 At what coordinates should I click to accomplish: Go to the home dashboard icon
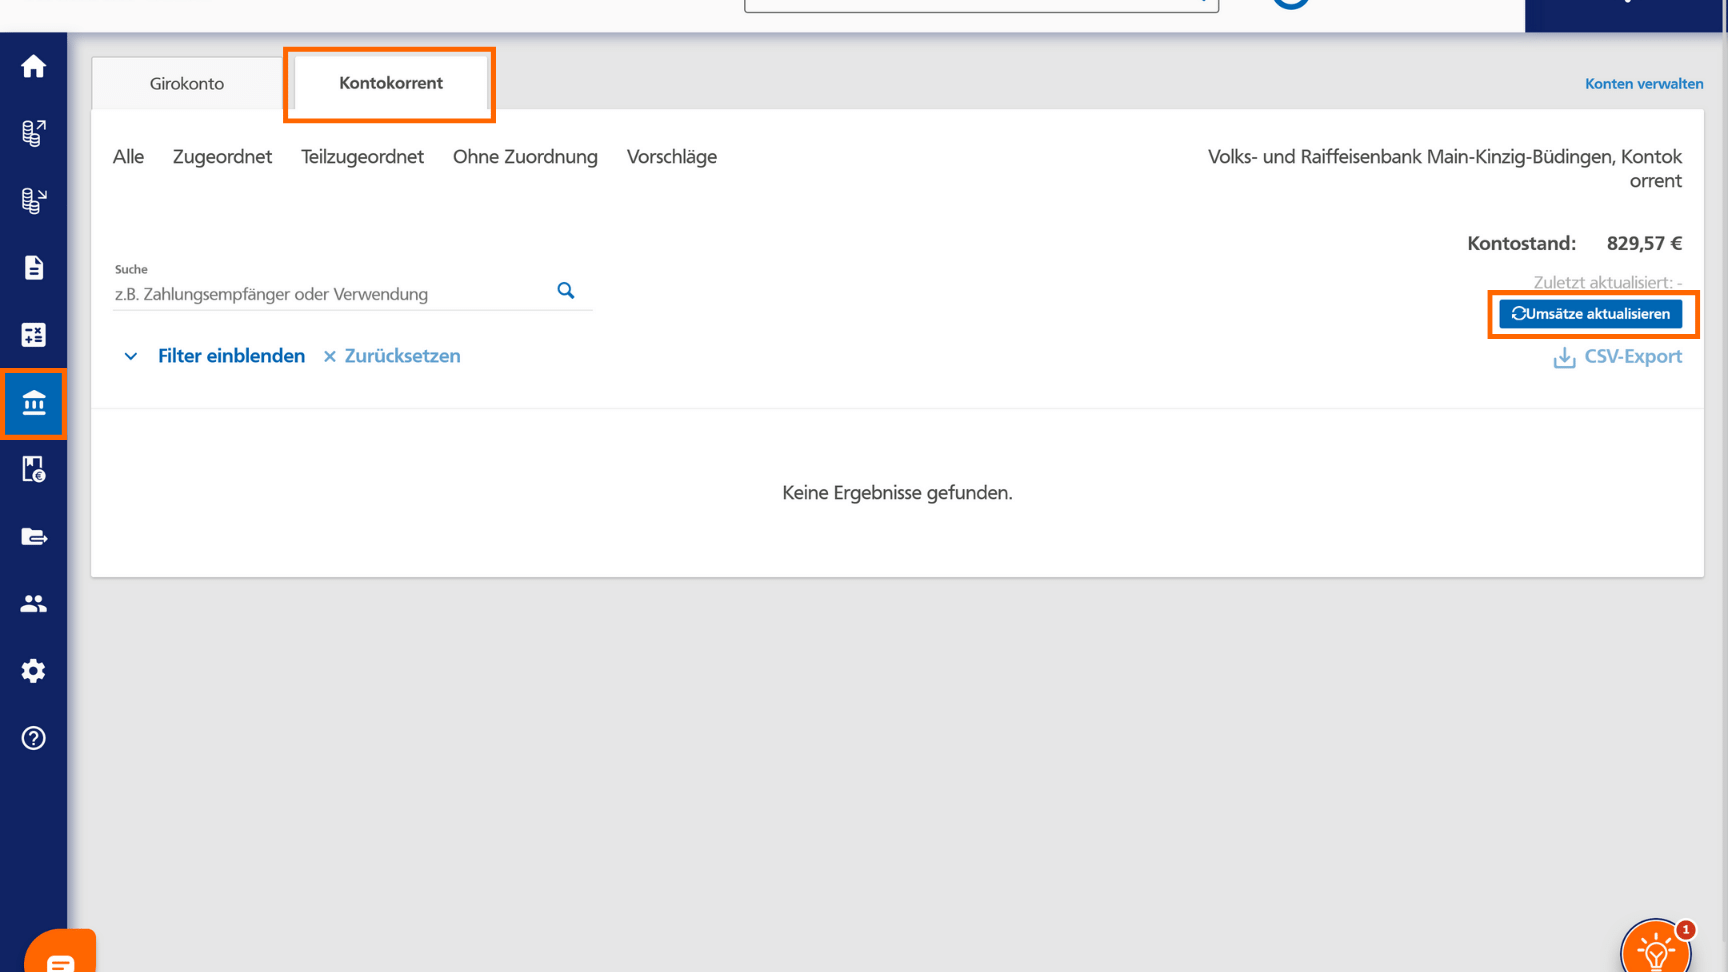click(33, 67)
